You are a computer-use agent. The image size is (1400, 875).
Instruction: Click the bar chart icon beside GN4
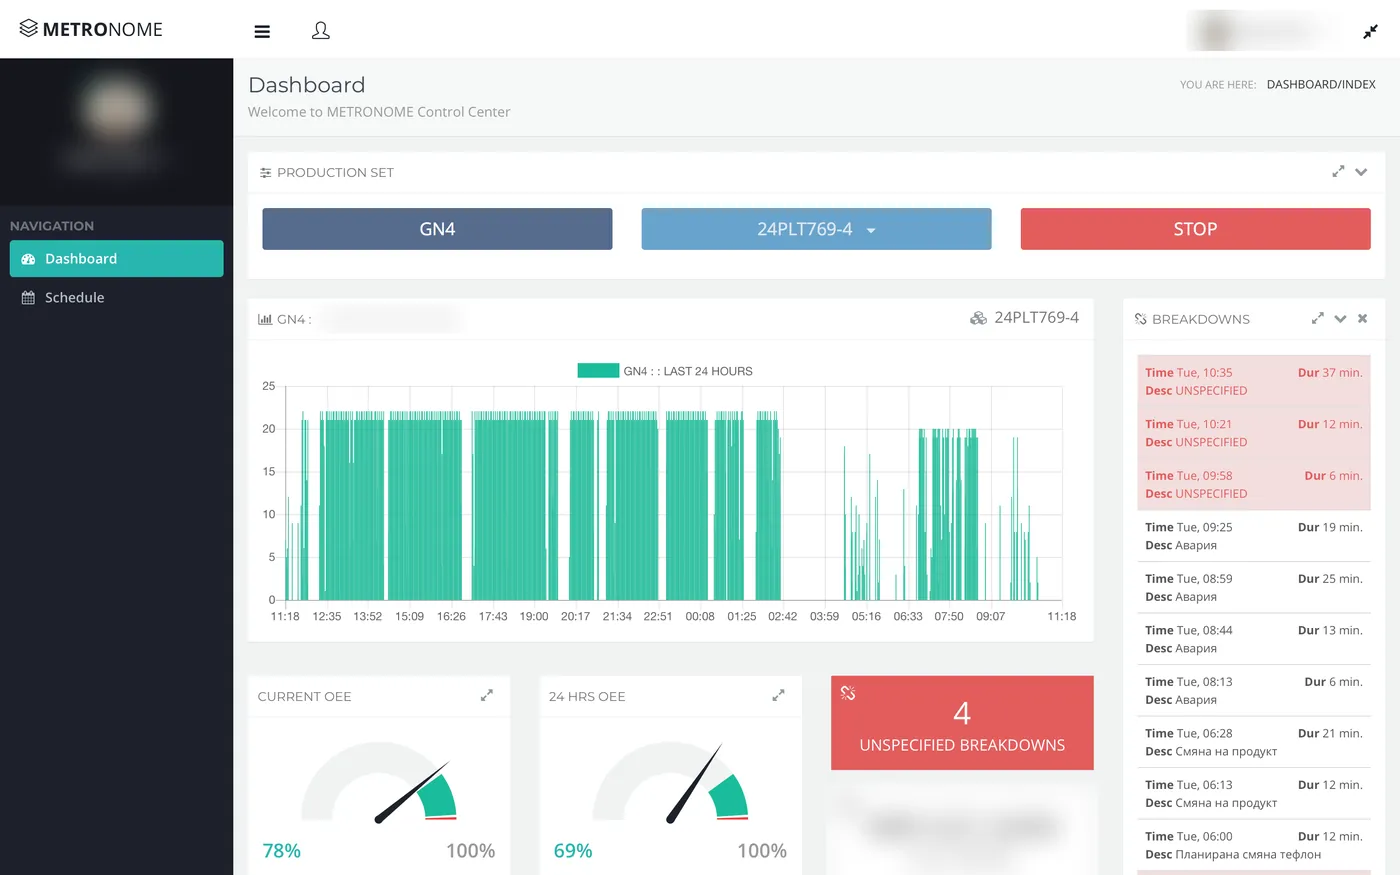265,319
